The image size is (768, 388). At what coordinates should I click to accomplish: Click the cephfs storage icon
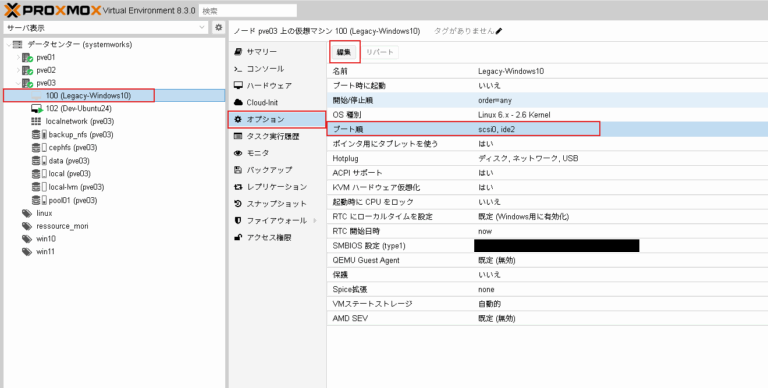coord(39,147)
